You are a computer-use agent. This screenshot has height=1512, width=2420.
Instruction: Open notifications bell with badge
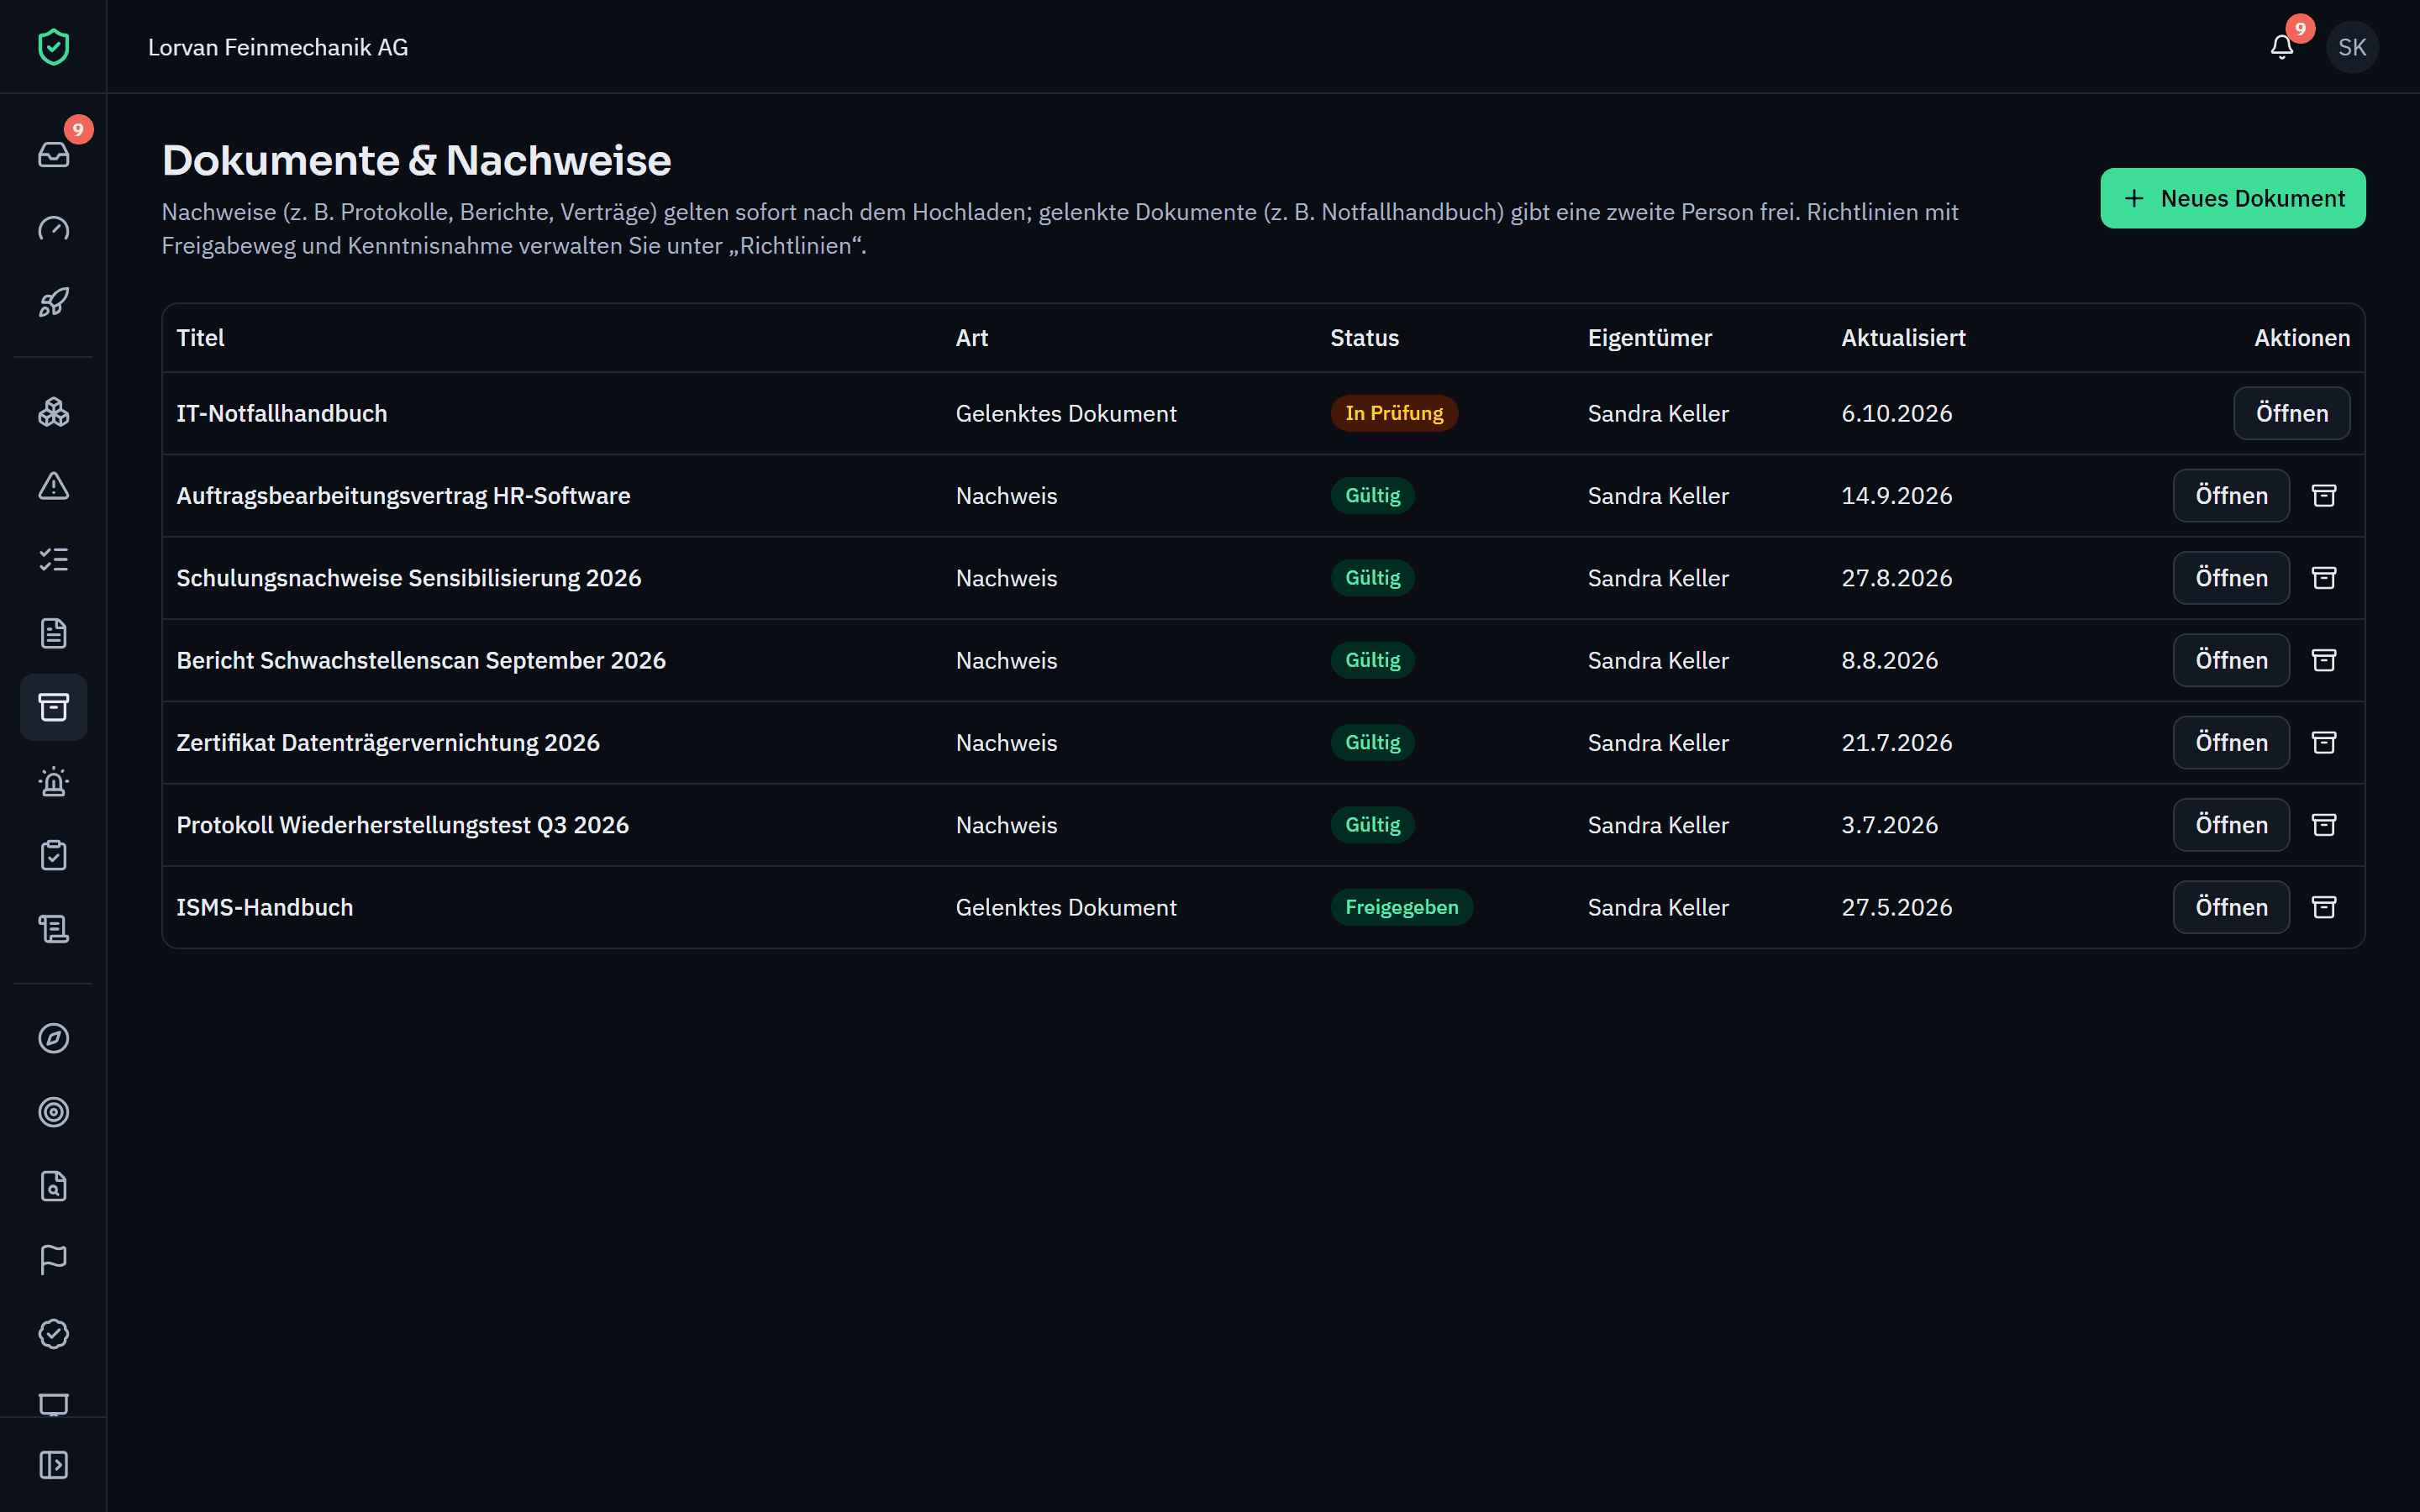(2282, 47)
